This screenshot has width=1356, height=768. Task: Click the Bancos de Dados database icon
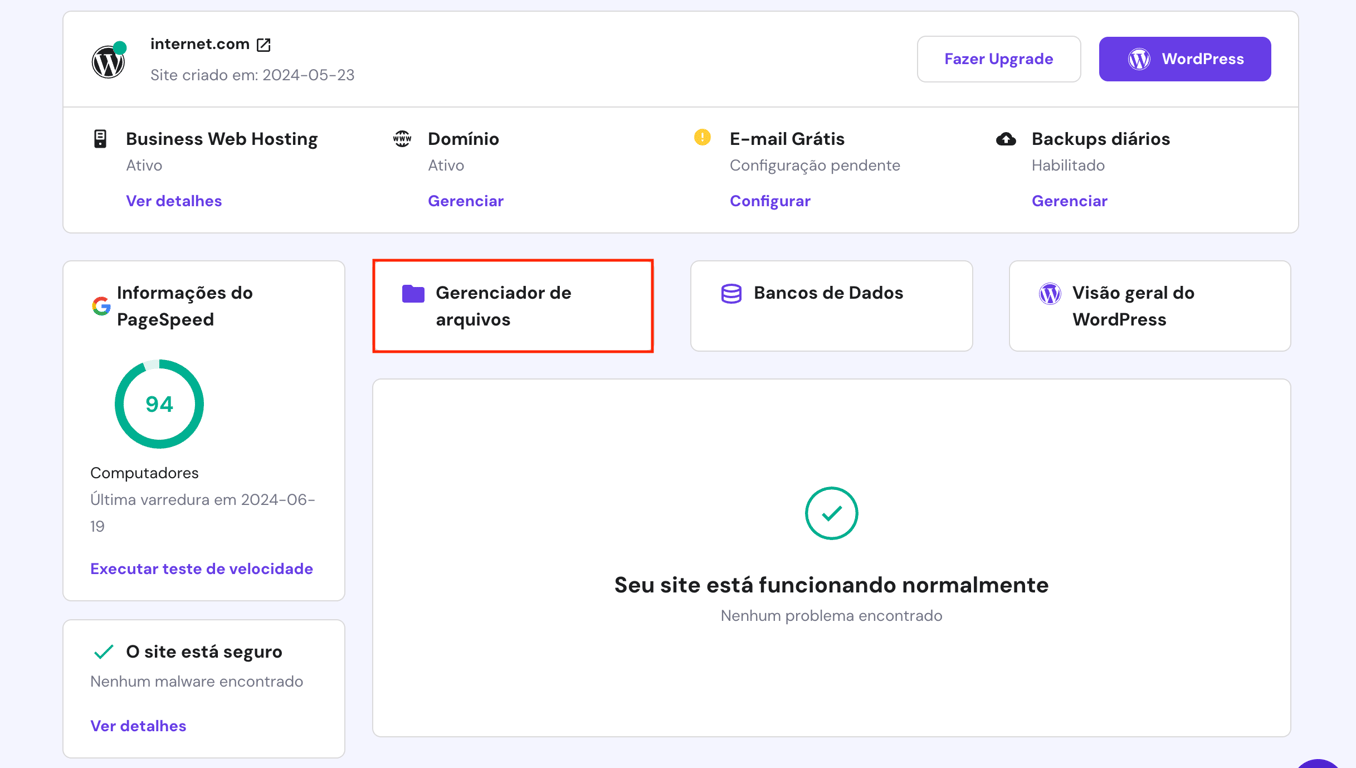click(x=730, y=293)
